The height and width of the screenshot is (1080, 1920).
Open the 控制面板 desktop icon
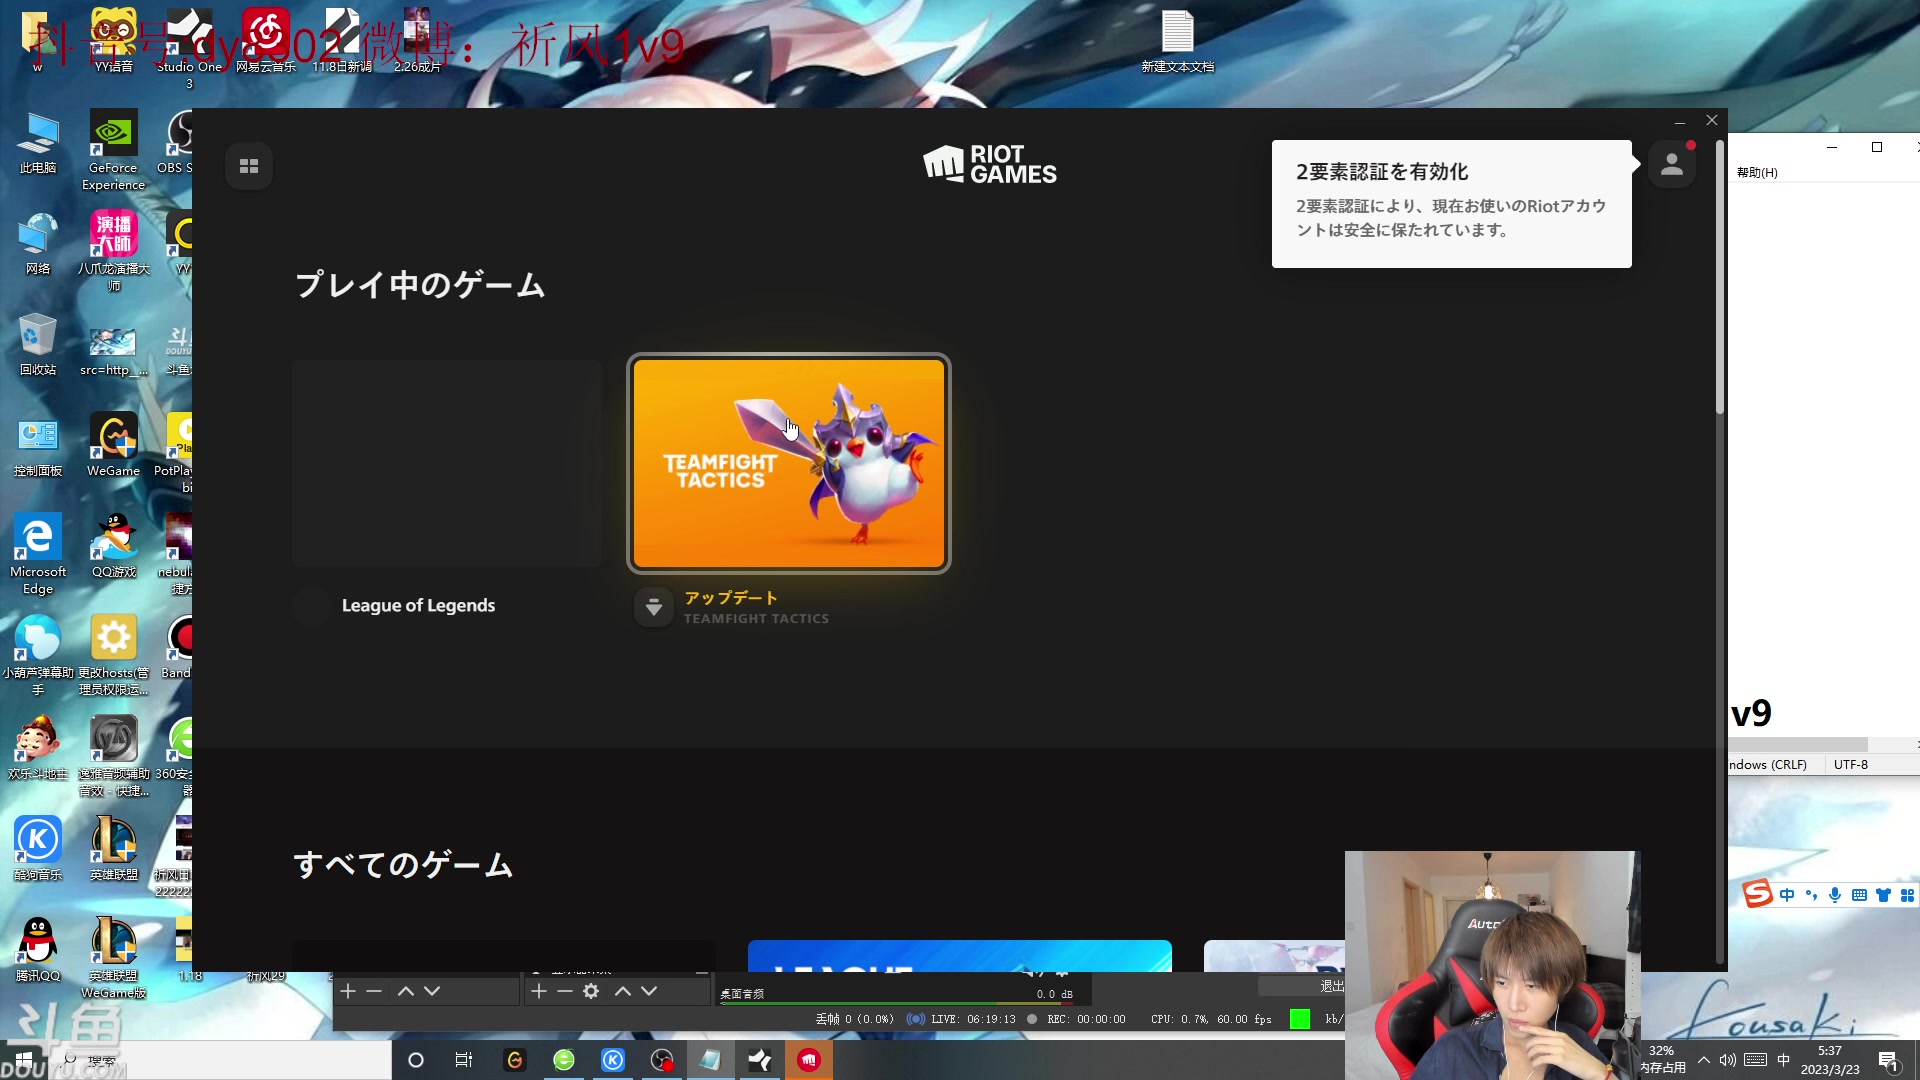point(38,446)
